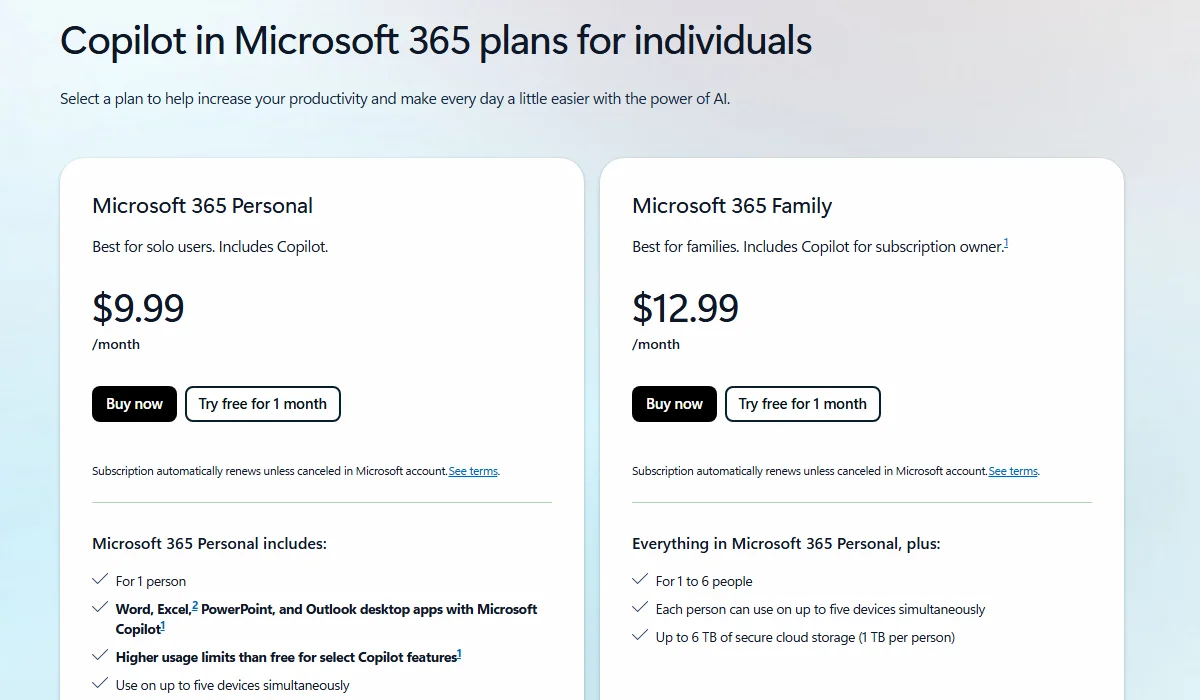Start the free month trial of Personal

tap(262, 404)
